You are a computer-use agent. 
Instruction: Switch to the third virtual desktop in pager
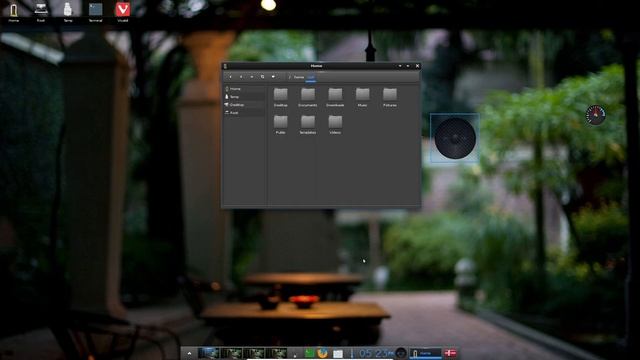[x=254, y=353]
